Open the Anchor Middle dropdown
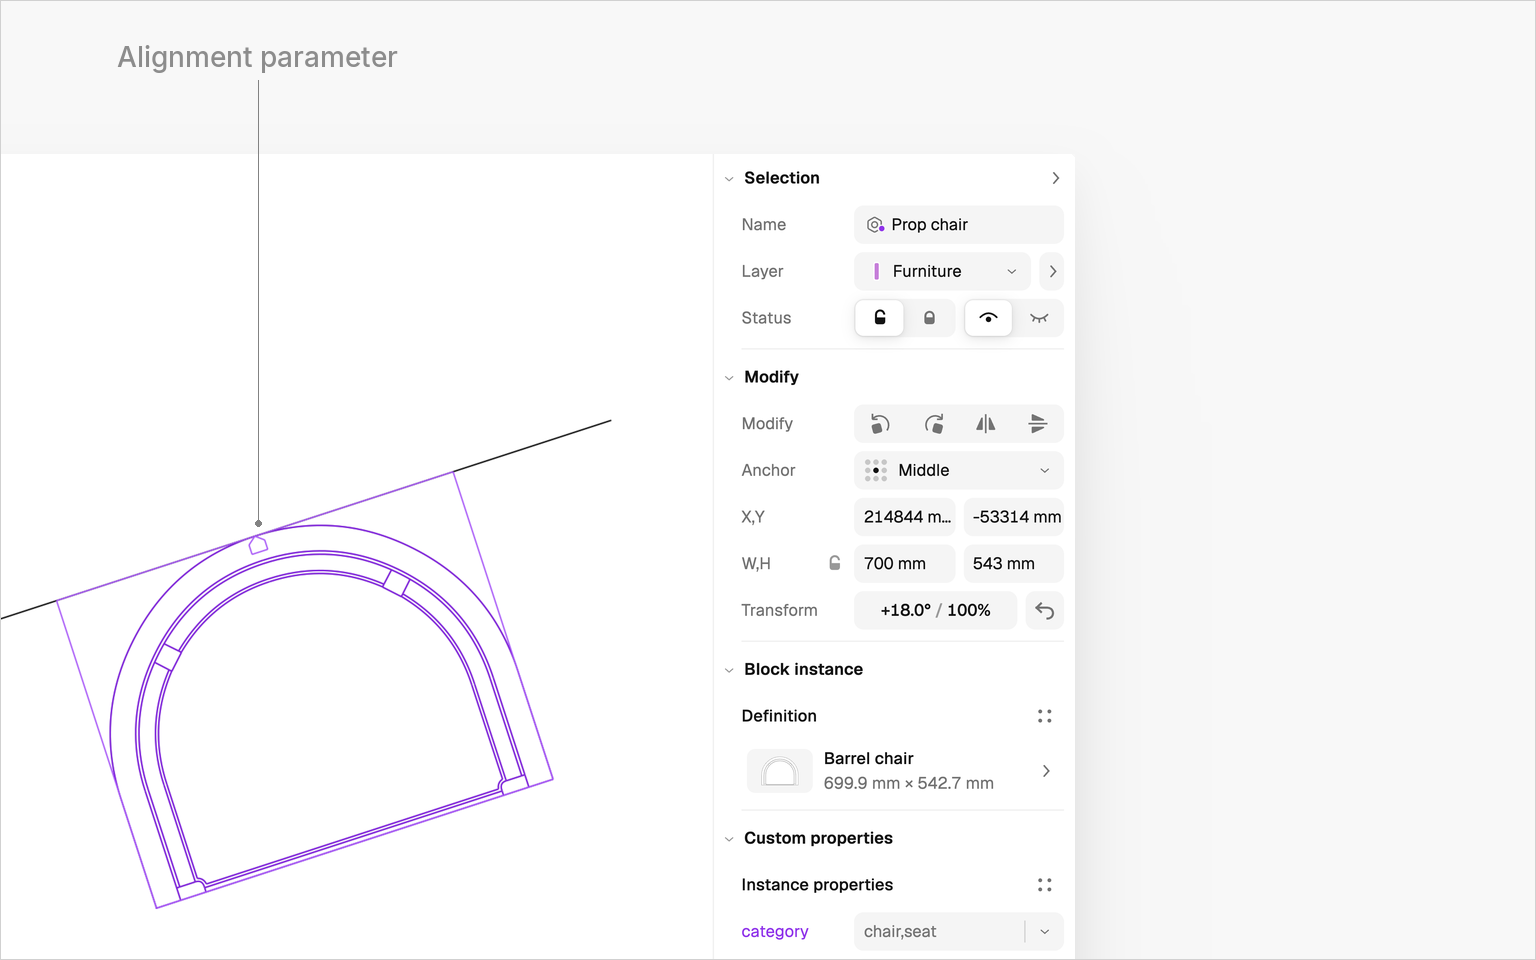Image resolution: width=1536 pixels, height=960 pixels. point(959,471)
